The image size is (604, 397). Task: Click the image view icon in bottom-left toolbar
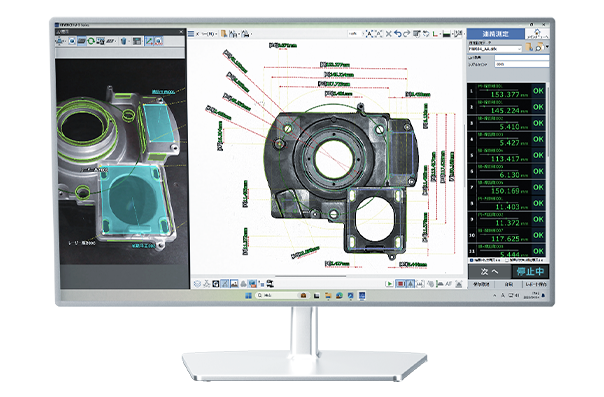coord(234,284)
